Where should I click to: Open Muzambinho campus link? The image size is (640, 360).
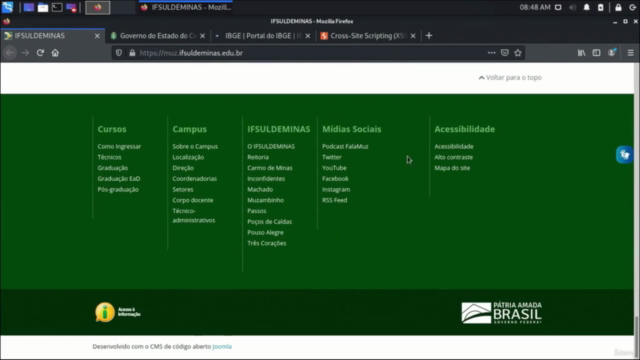[x=265, y=200]
